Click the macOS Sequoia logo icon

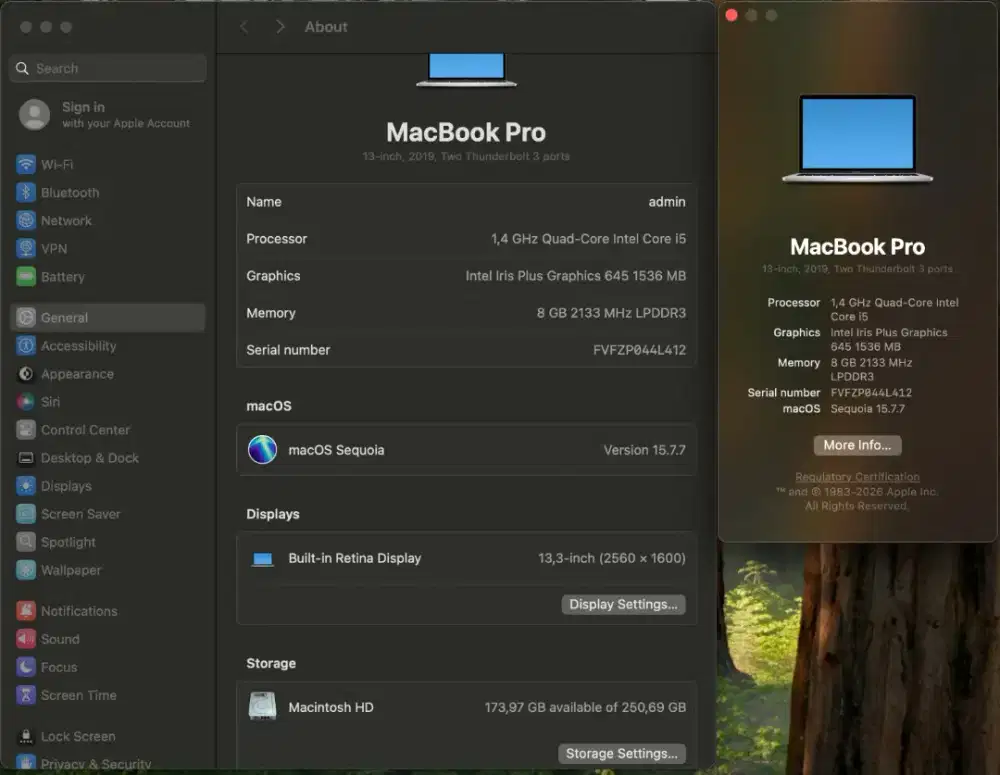point(262,450)
